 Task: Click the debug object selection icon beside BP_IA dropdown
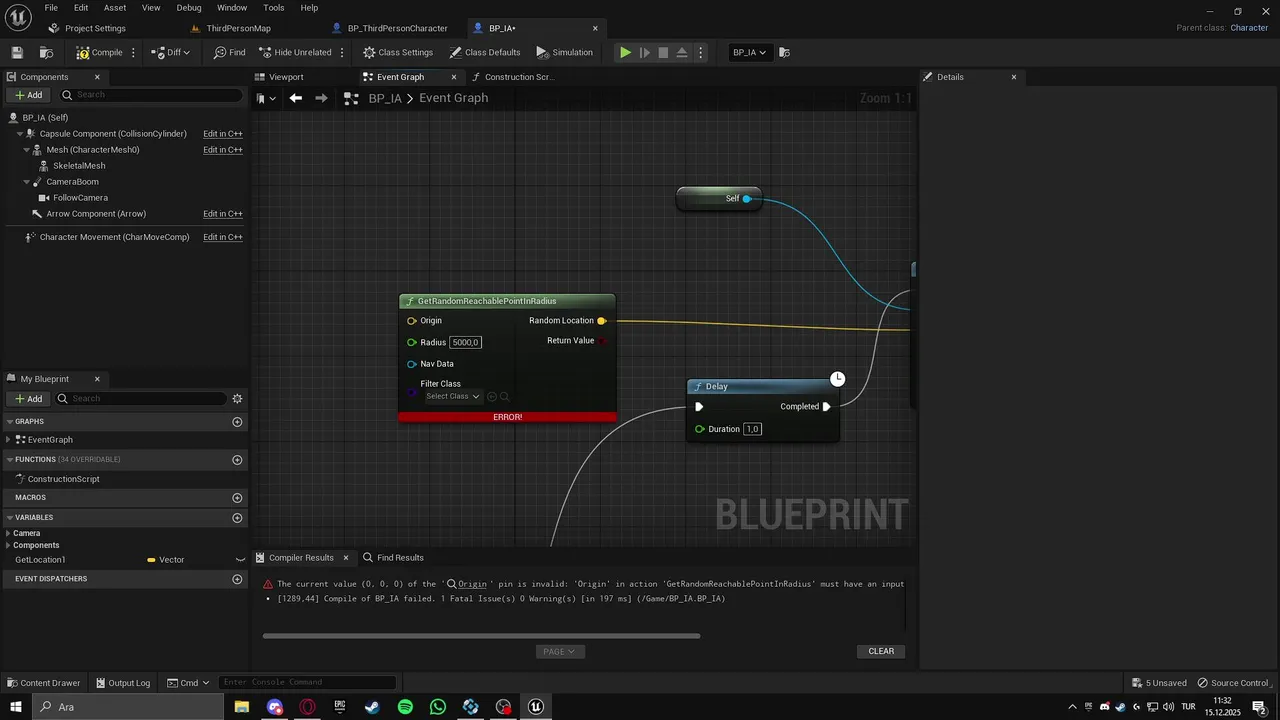[784, 52]
